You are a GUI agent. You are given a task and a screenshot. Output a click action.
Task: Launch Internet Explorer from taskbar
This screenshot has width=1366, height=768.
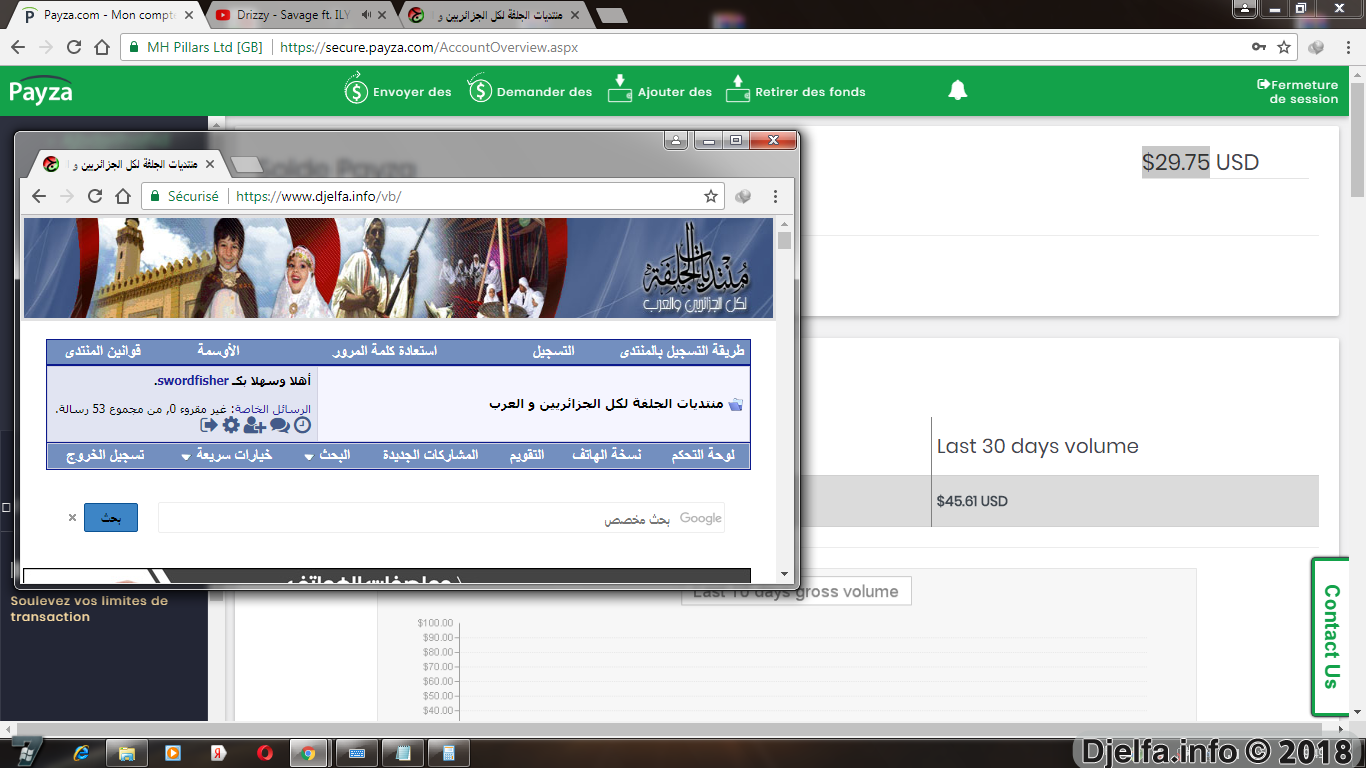click(81, 752)
